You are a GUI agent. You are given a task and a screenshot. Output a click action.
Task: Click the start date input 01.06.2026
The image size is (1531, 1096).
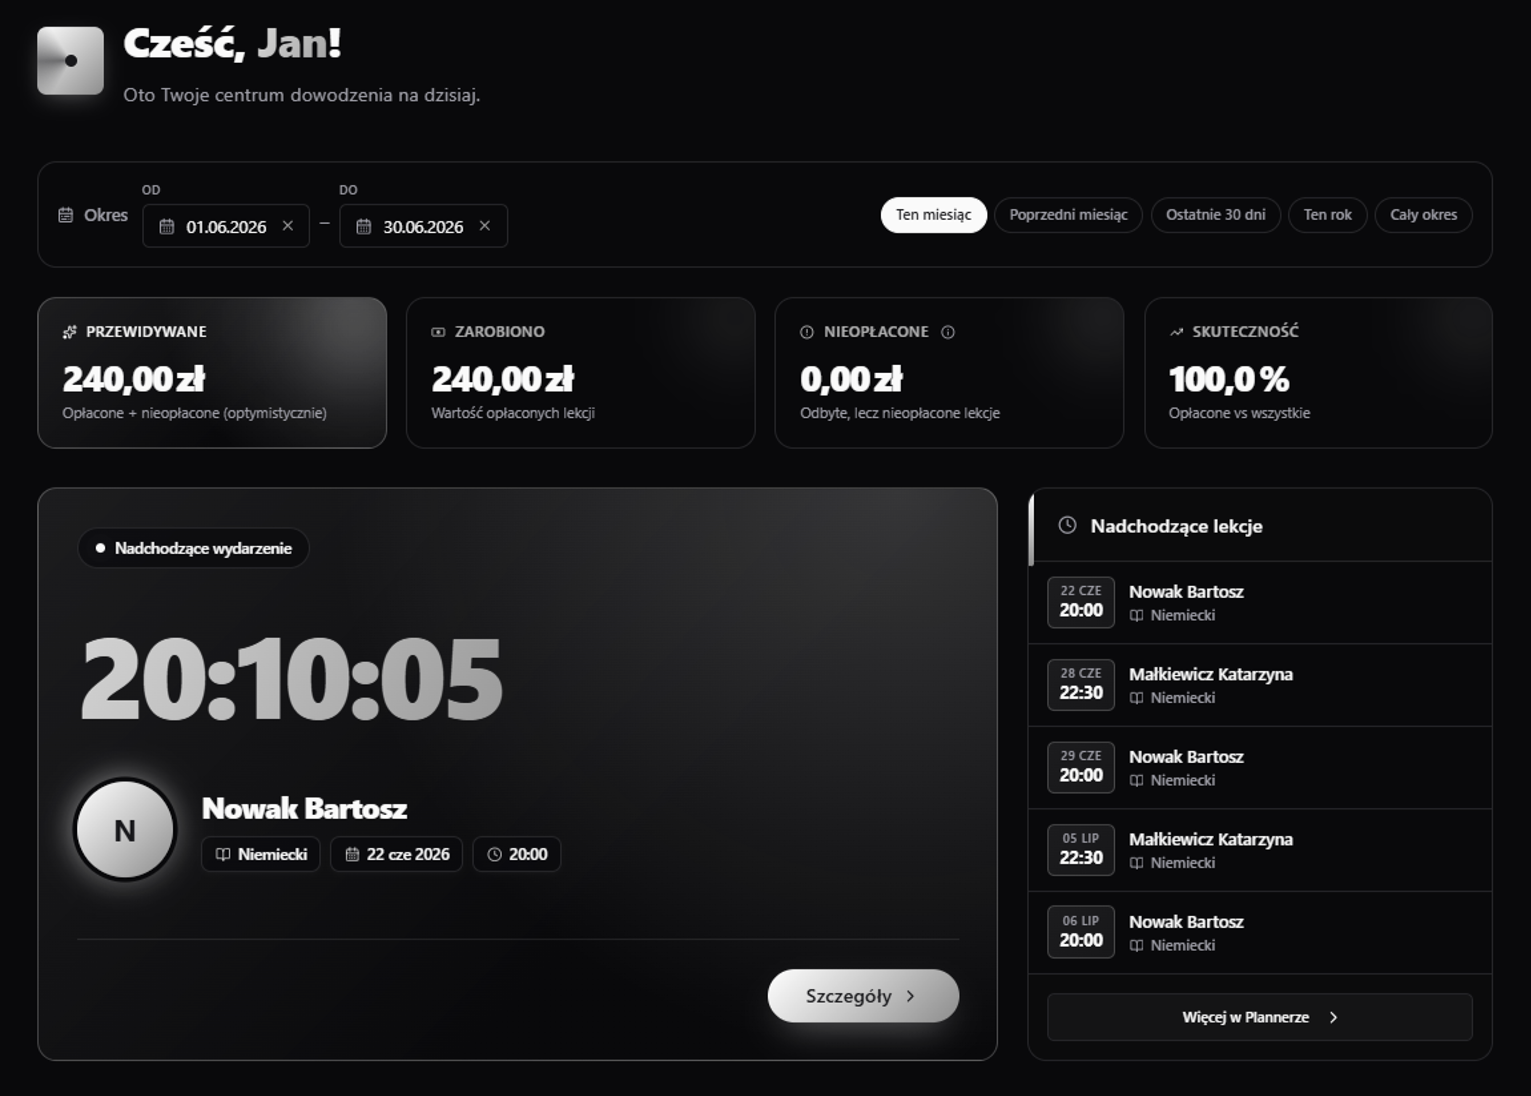point(226,226)
